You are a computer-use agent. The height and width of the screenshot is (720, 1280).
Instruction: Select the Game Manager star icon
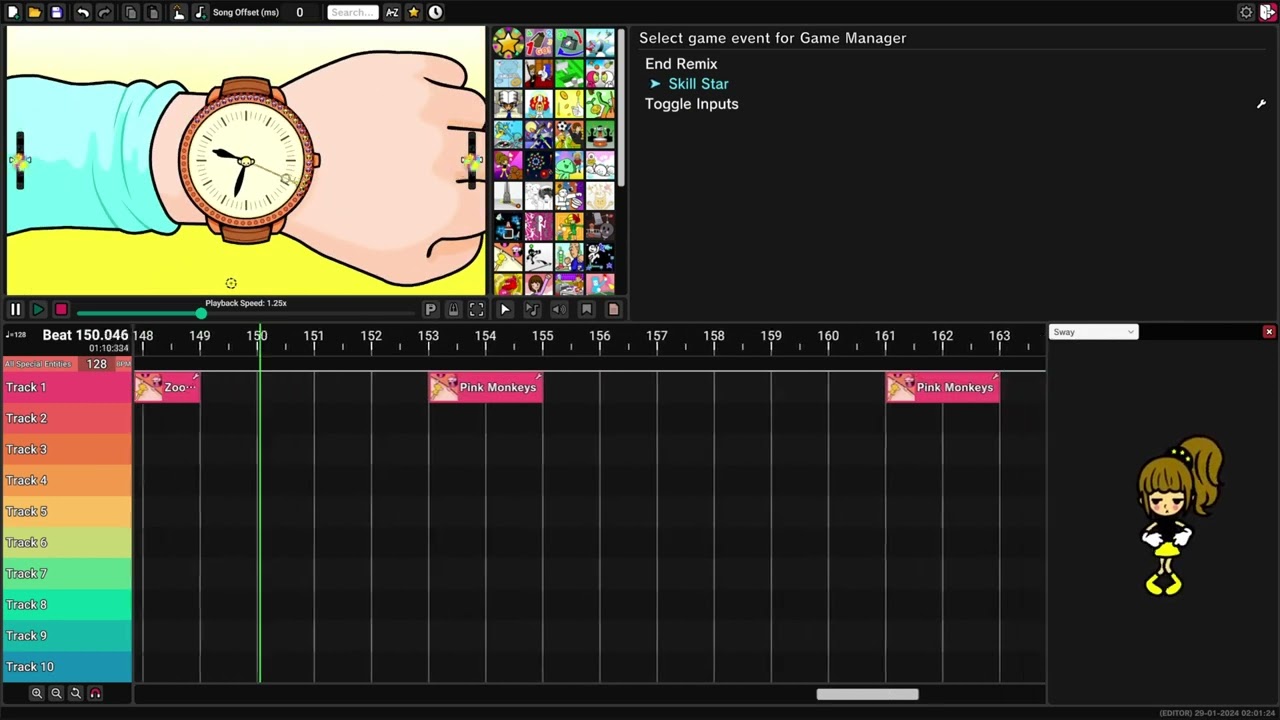coord(508,43)
